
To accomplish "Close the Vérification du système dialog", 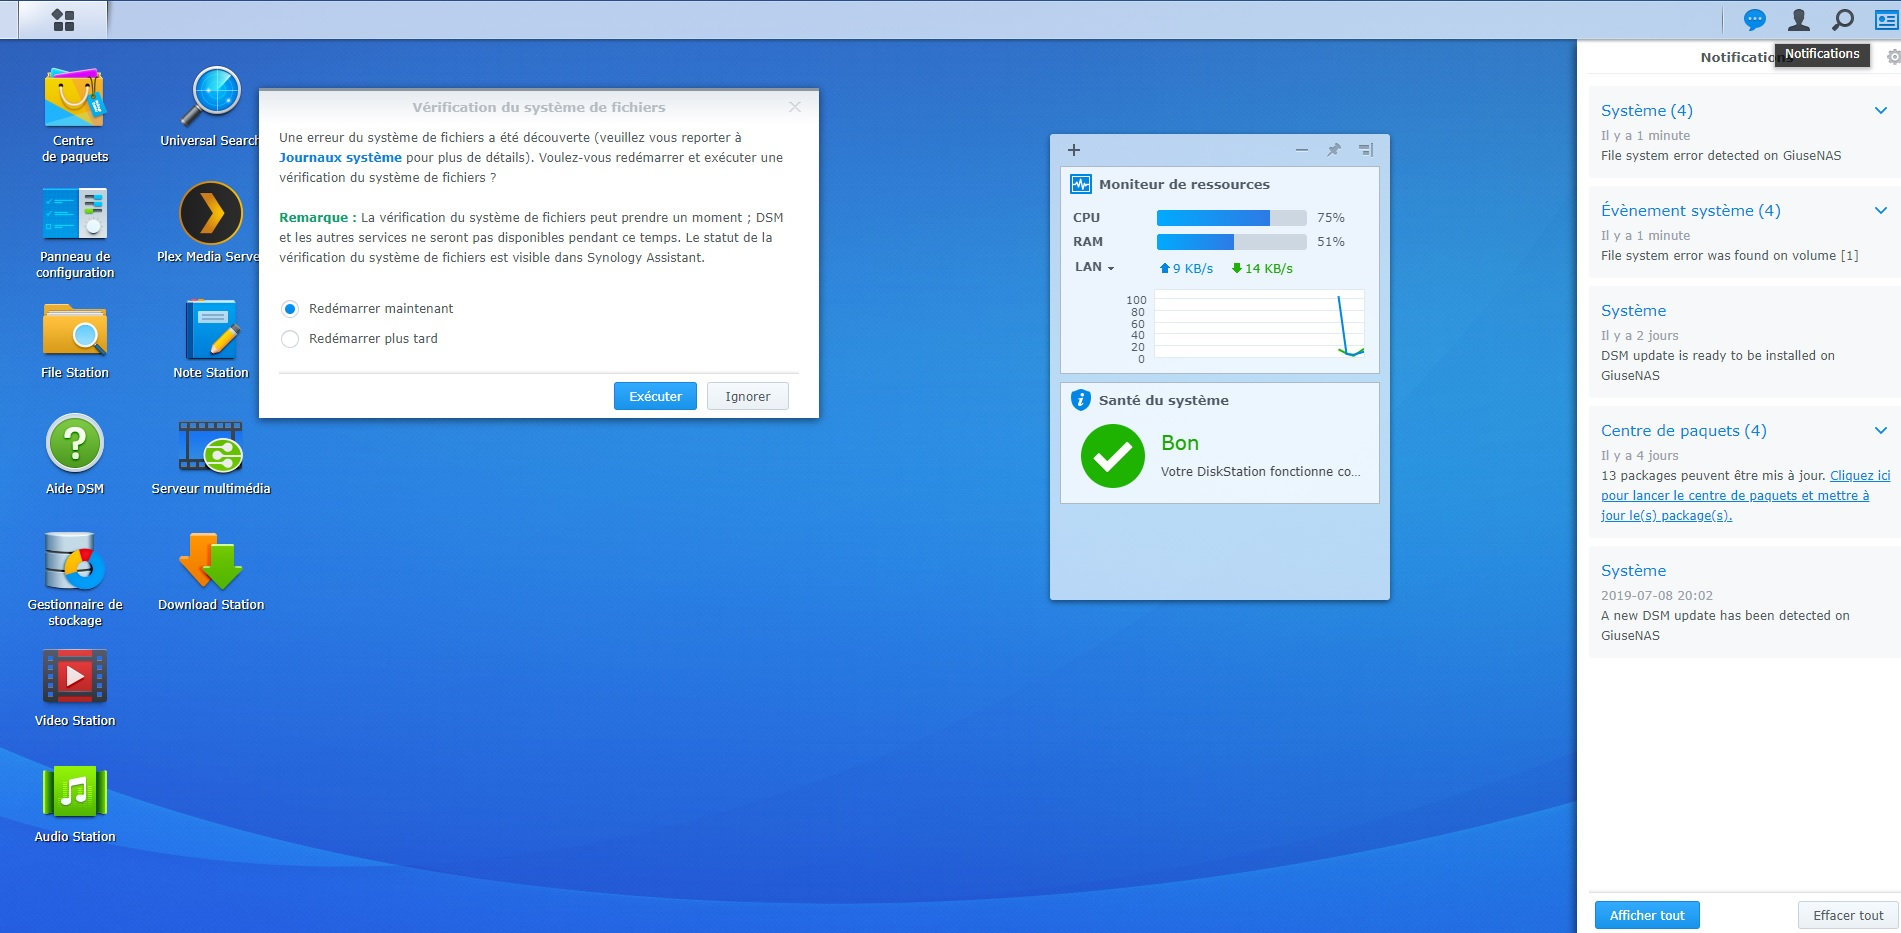I will pyautogui.click(x=795, y=107).
